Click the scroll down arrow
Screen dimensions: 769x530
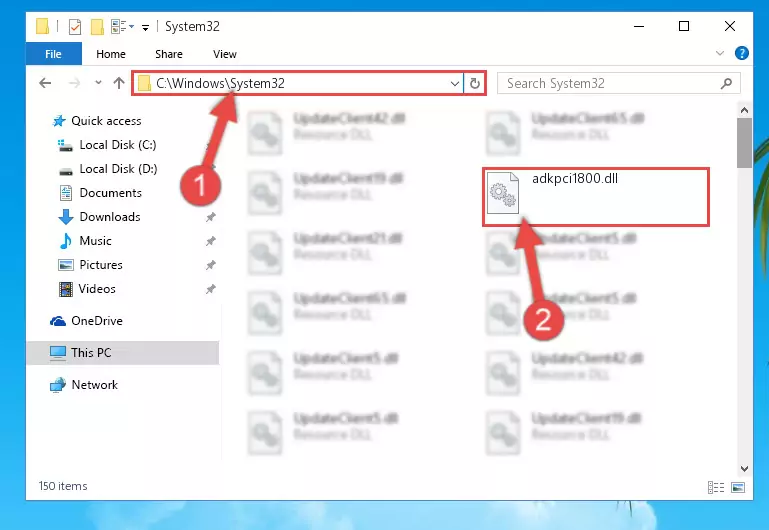tap(744, 469)
